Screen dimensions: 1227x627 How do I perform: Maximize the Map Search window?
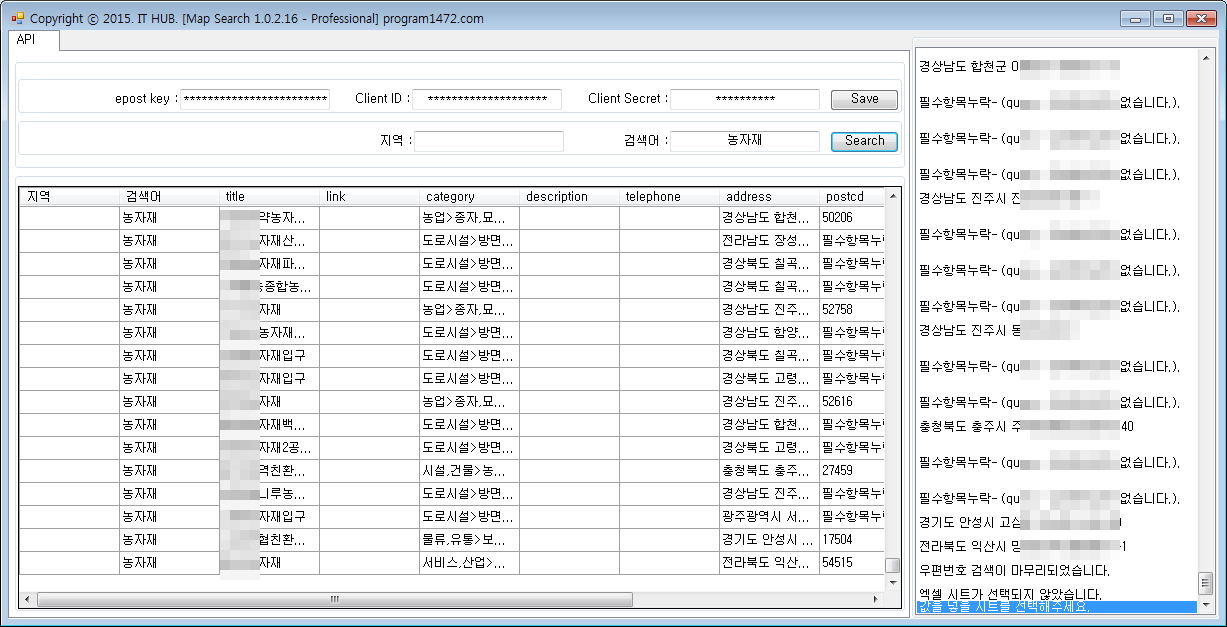point(1167,18)
